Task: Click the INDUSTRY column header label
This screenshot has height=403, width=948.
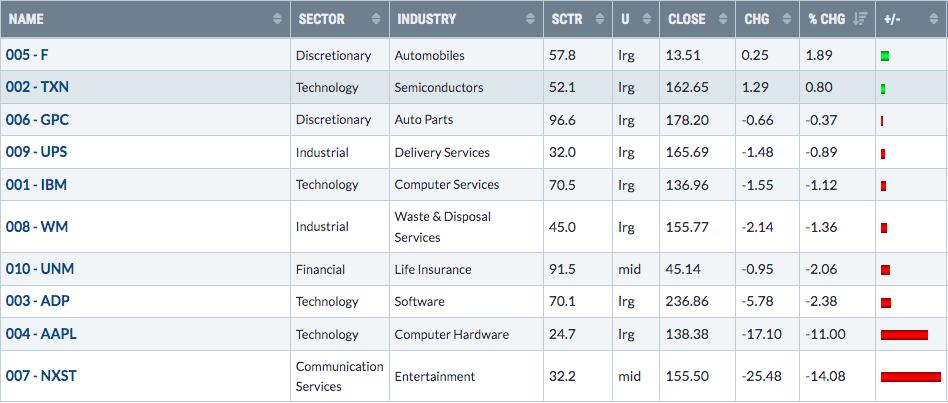Action: [426, 19]
